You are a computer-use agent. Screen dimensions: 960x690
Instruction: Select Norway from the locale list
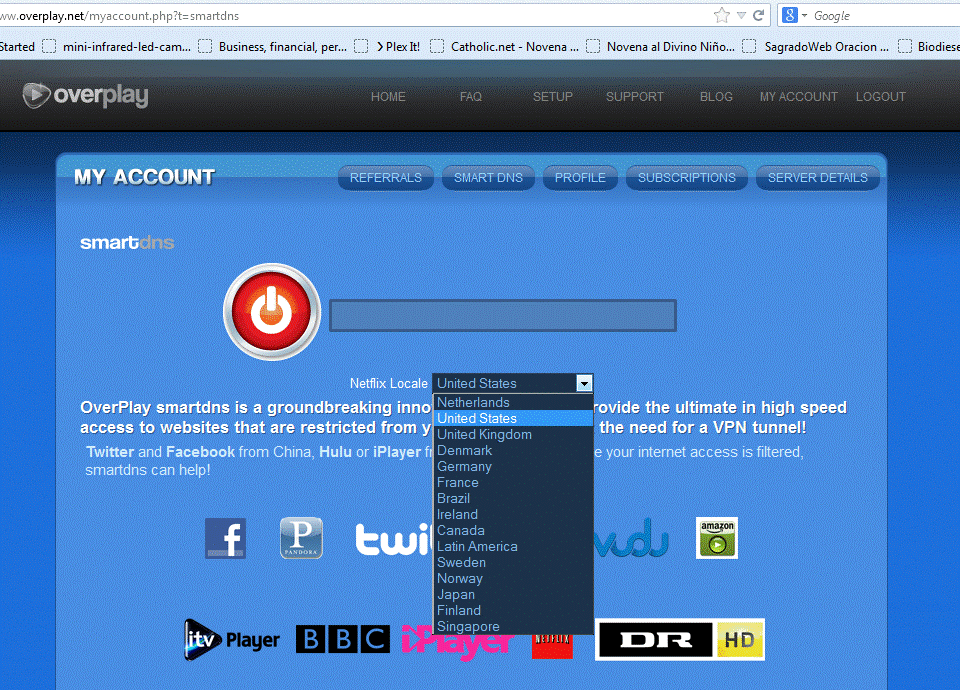pyautogui.click(x=513, y=578)
